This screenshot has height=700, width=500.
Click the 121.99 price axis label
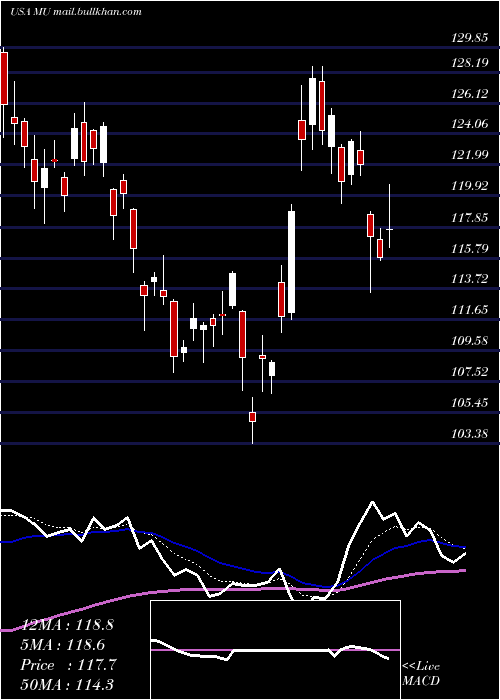[470, 155]
